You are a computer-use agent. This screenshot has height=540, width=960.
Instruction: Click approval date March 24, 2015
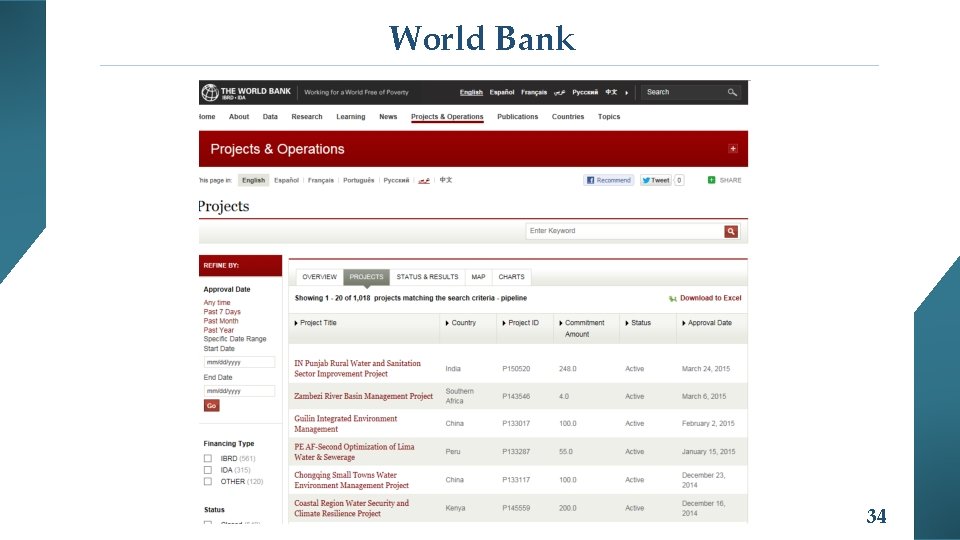706,369
